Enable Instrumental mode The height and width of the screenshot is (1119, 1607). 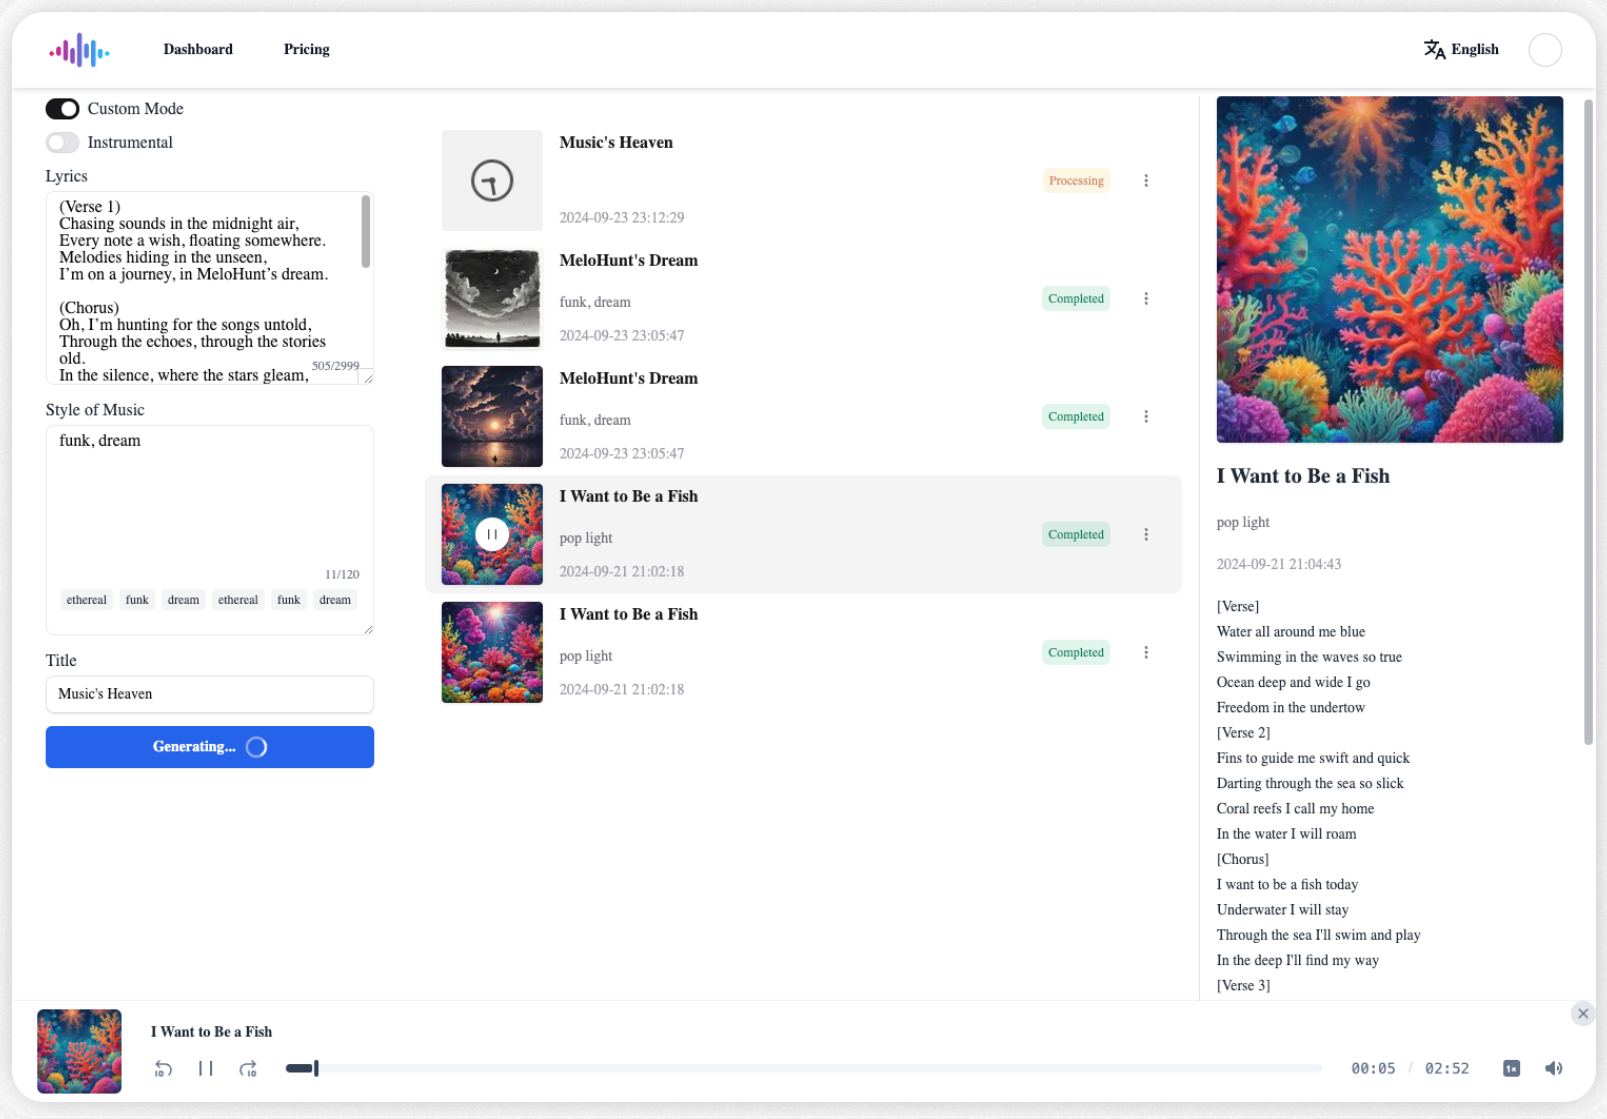point(62,142)
